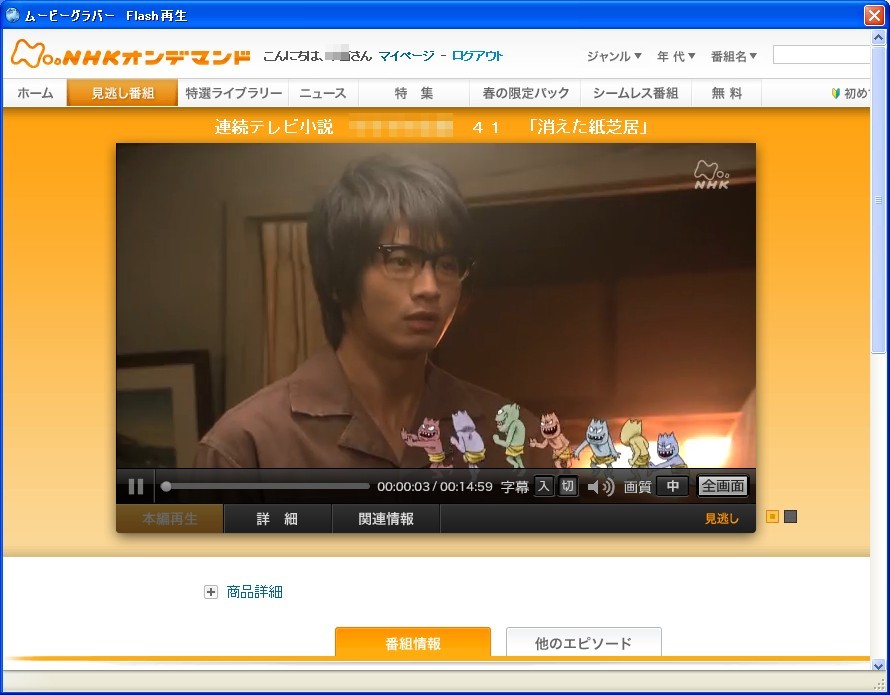
Task: Open the ジャンル dropdown
Action: pos(614,56)
